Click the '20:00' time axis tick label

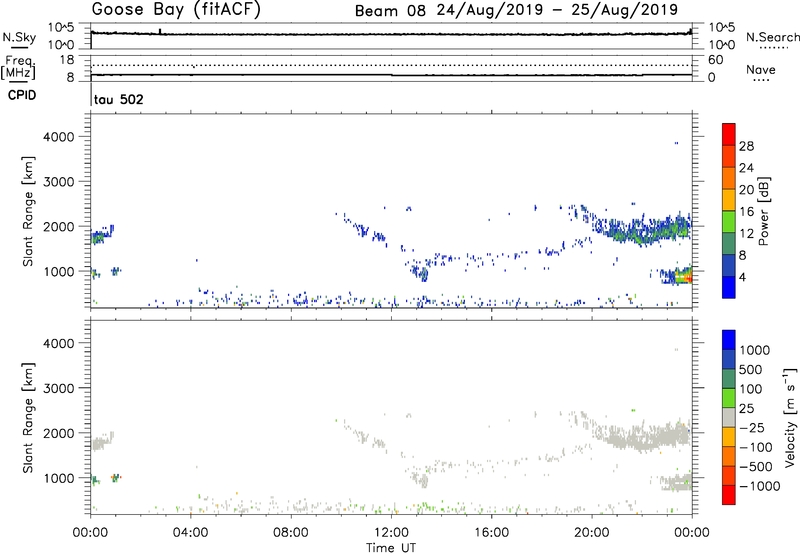pos(592,533)
